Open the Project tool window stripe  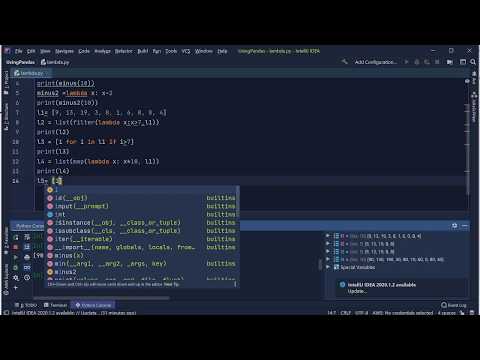coord(6,82)
